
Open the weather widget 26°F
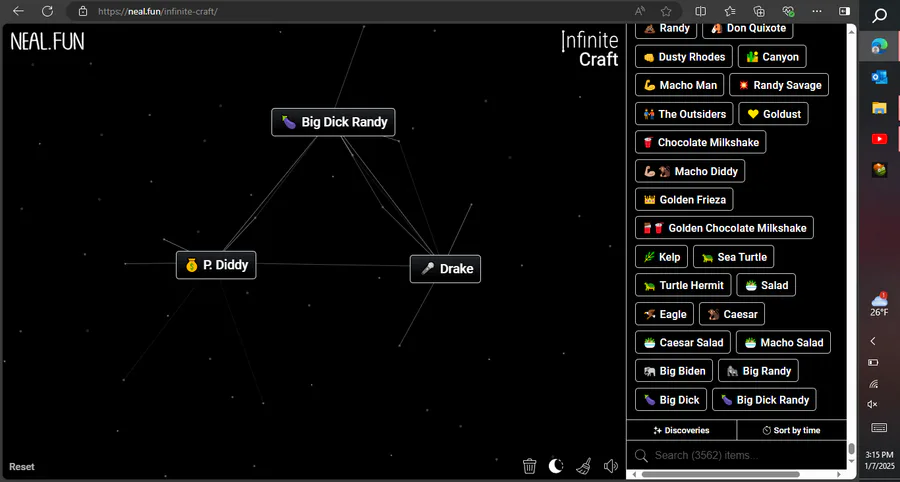pos(879,305)
